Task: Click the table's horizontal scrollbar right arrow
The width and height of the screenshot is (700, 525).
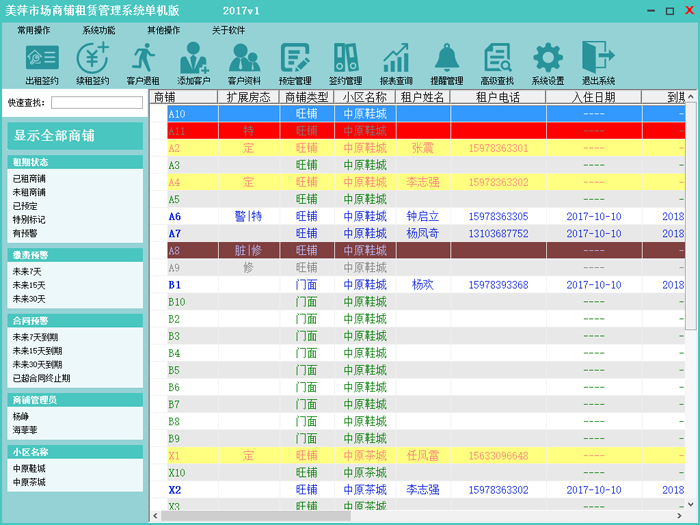Action: [679, 516]
